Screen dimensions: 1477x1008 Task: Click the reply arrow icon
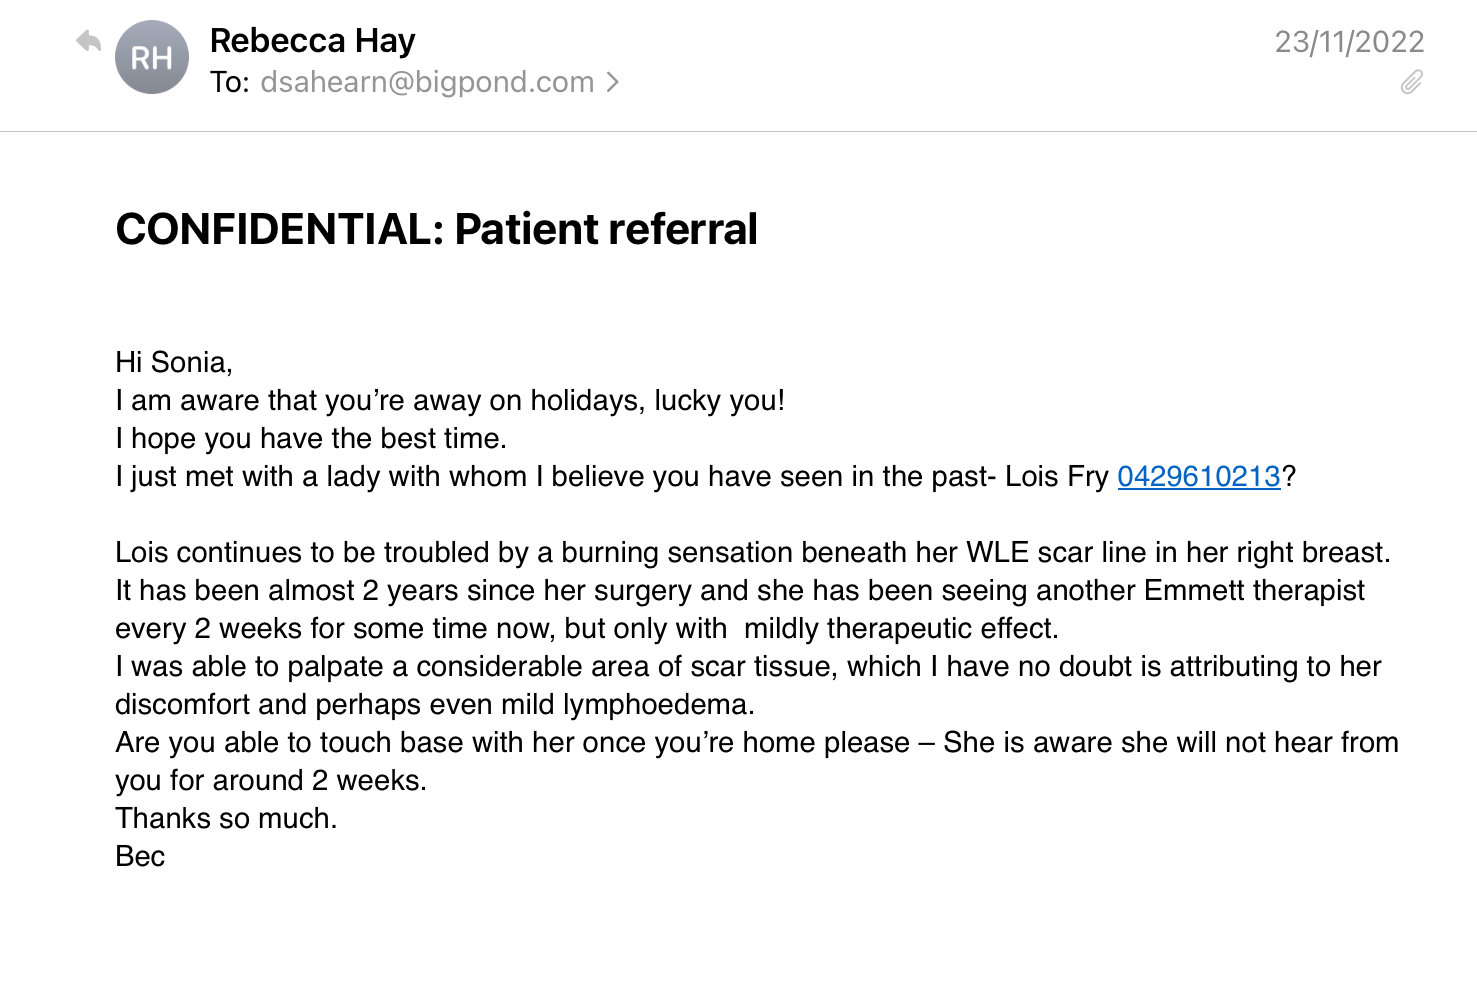click(x=89, y=42)
